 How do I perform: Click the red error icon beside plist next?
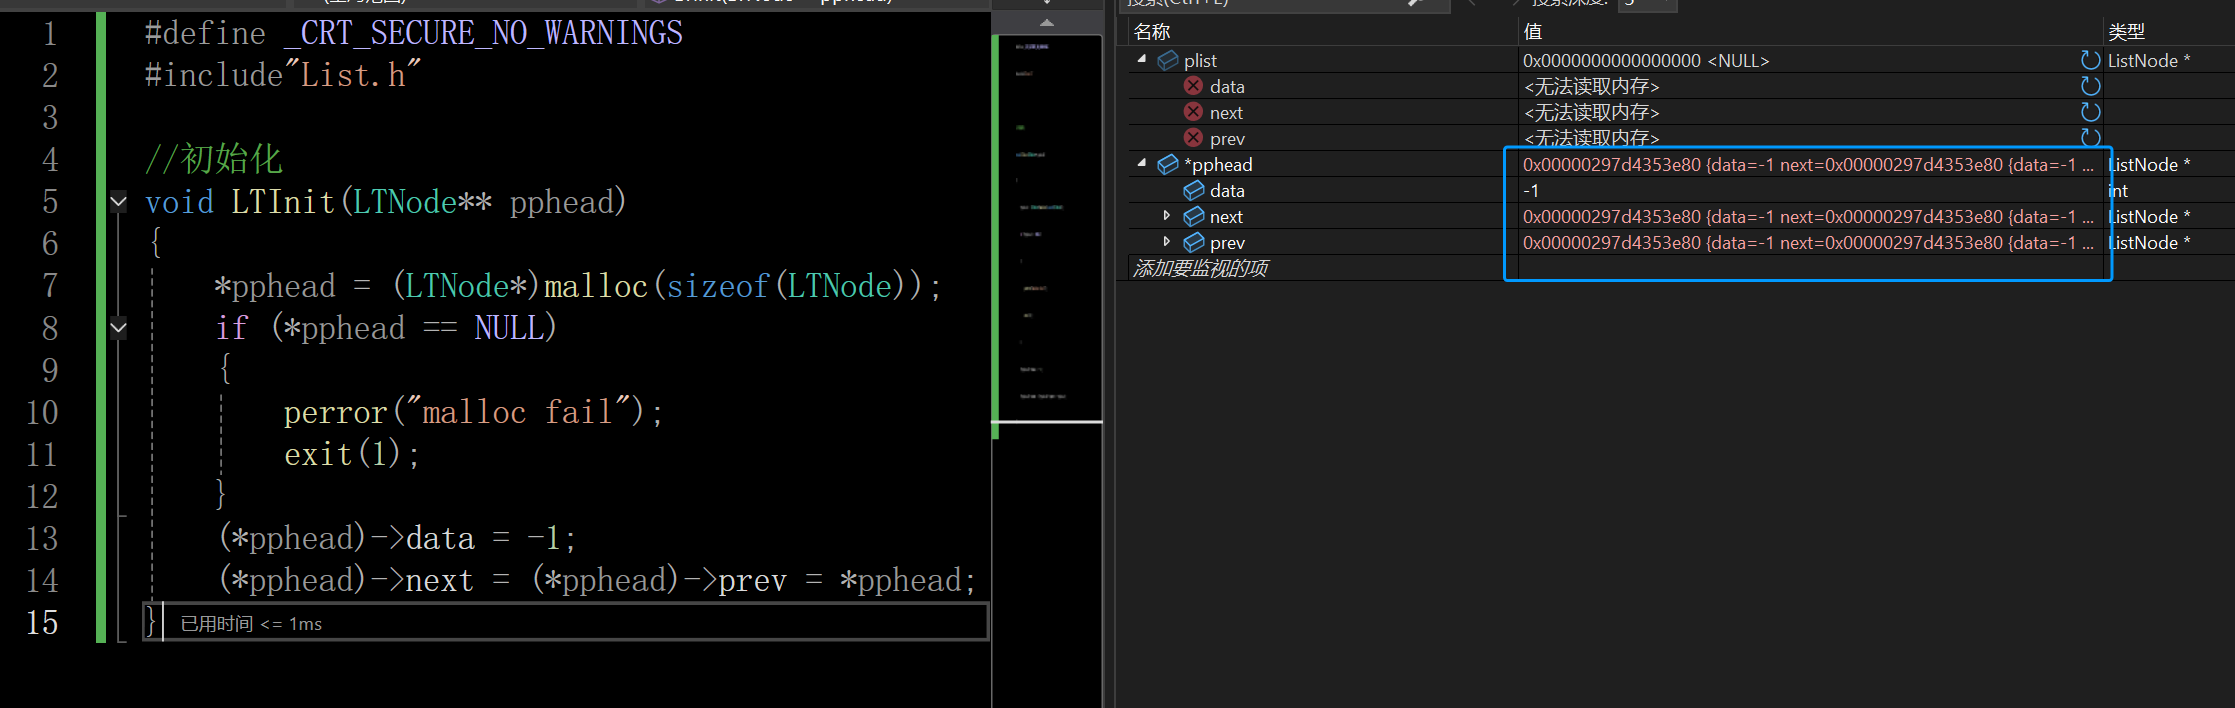point(1193,112)
